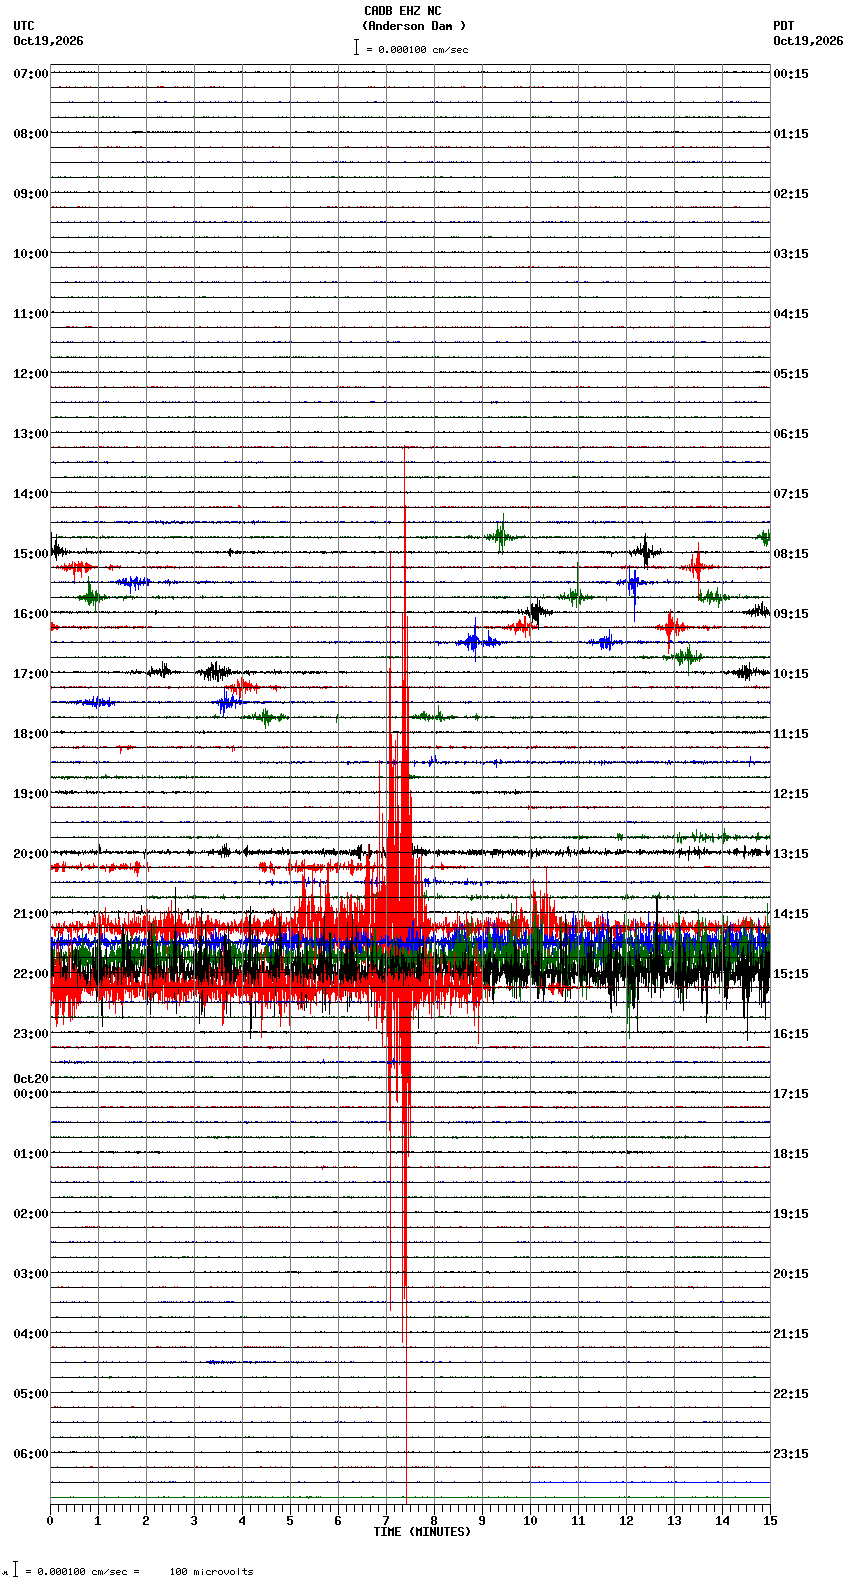Image resolution: width=850 pixels, height=1584 pixels.
Task: Click the 12:00 UTC row label
Action: (31, 374)
